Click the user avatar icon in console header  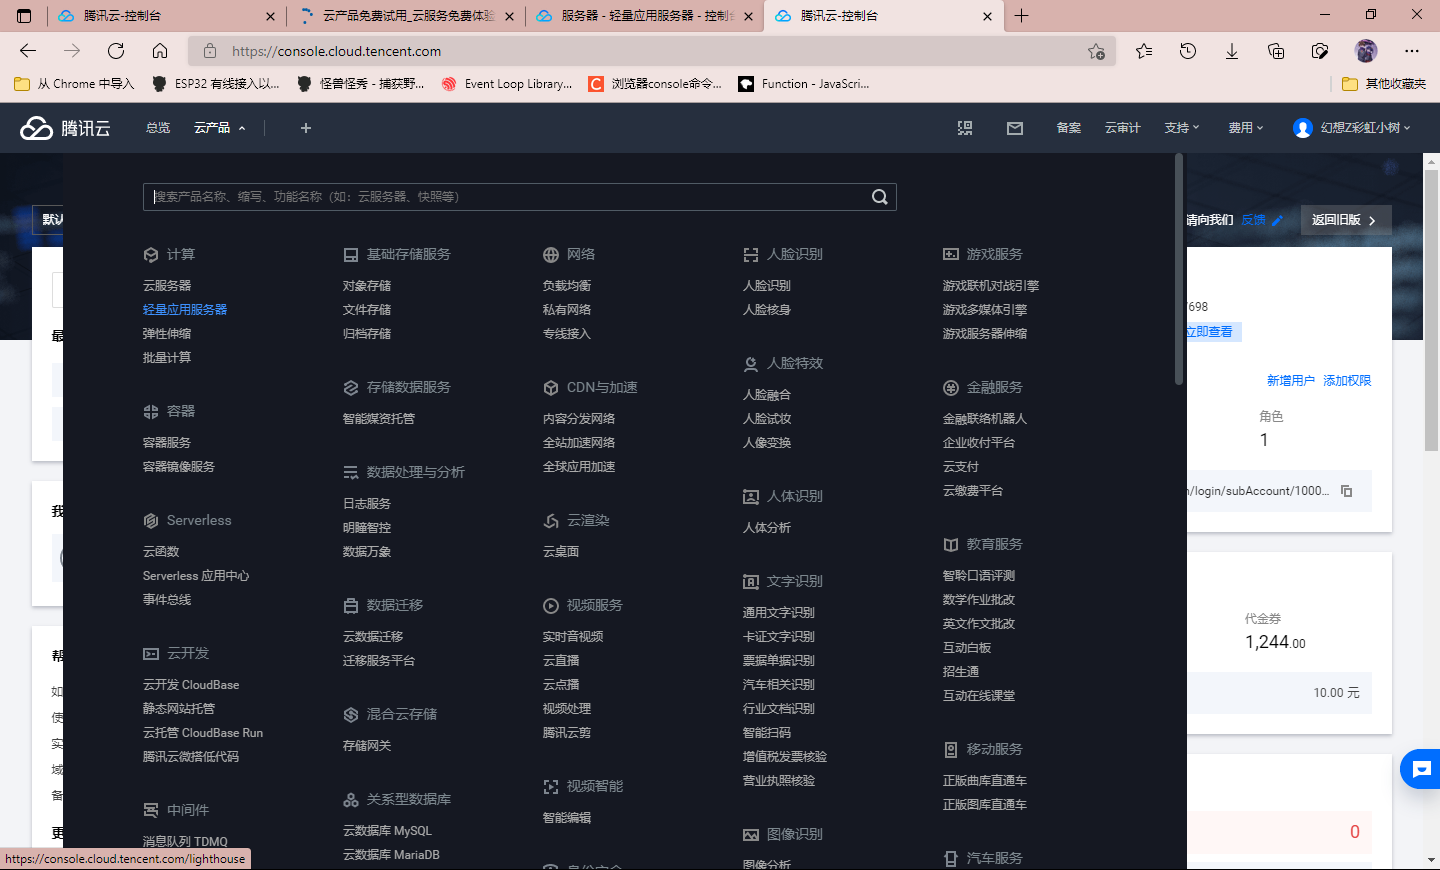tap(1302, 128)
